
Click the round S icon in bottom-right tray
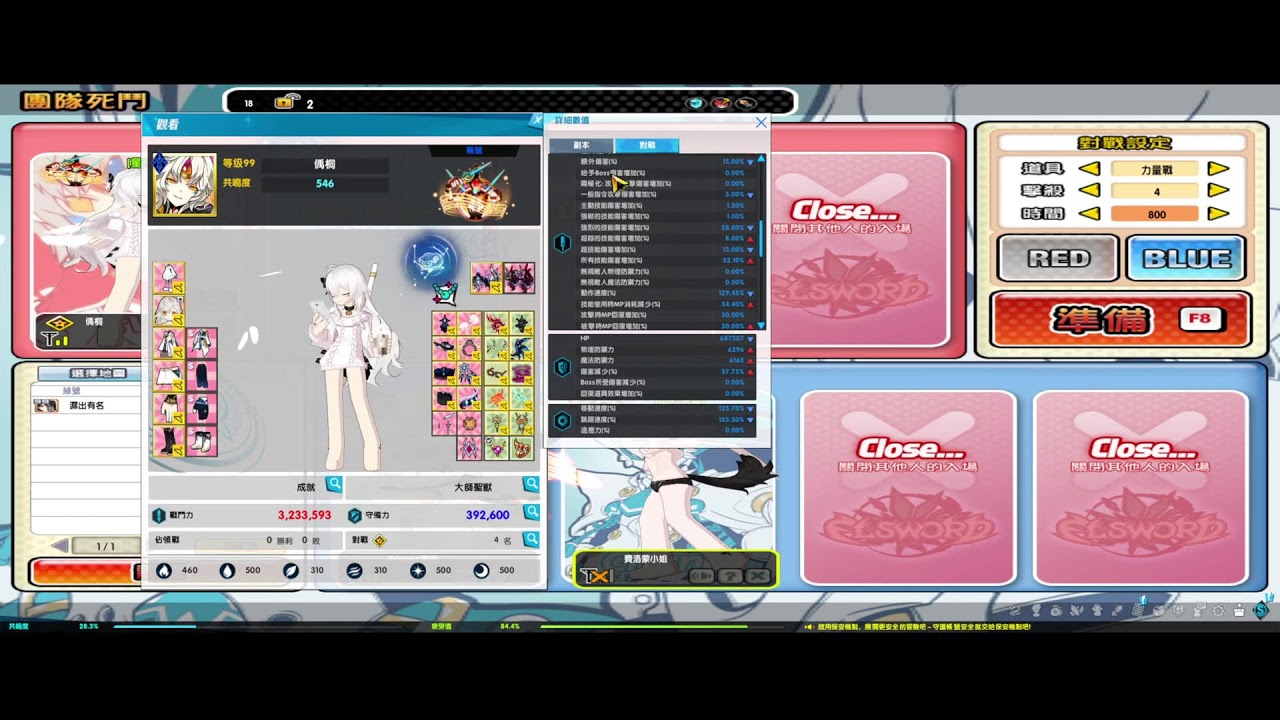click(1261, 609)
